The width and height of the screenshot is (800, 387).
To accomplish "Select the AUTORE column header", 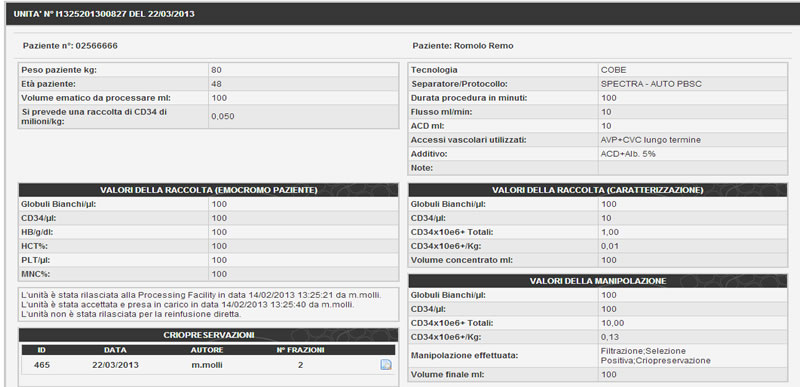I will click(x=207, y=350).
